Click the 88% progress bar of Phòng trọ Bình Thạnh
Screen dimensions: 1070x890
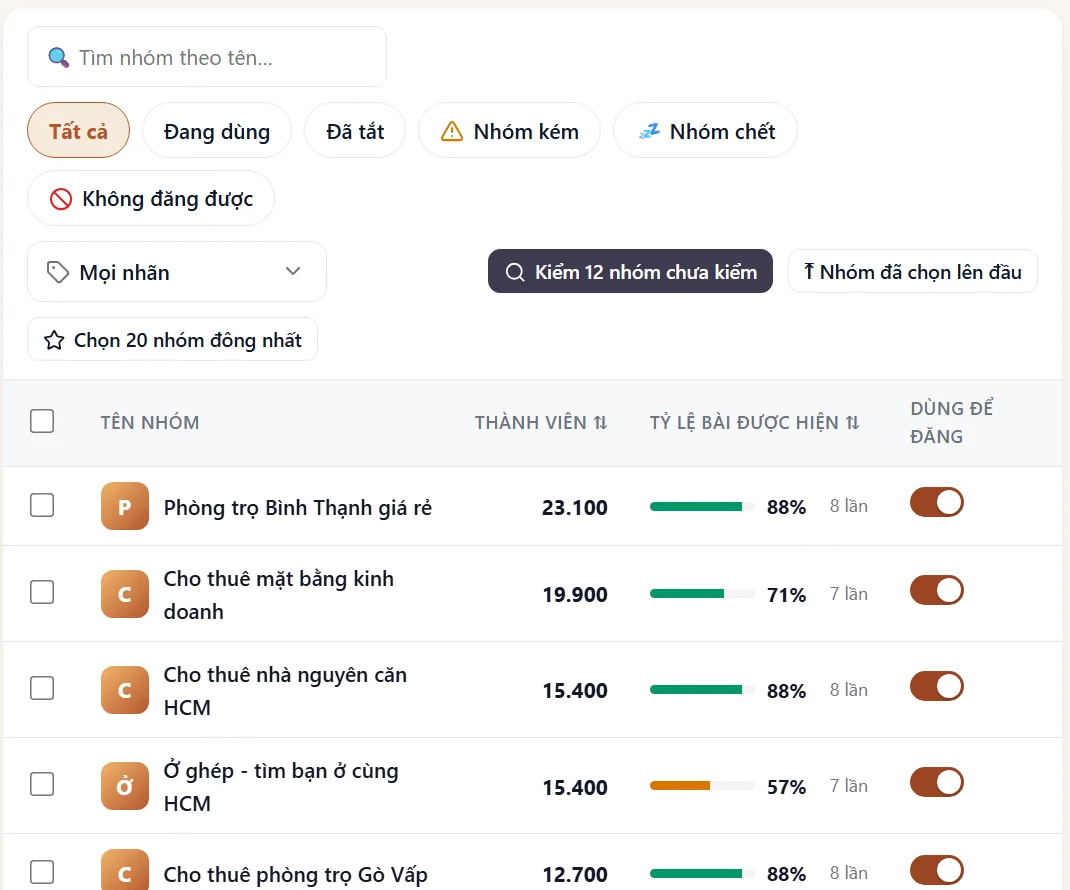click(x=702, y=506)
